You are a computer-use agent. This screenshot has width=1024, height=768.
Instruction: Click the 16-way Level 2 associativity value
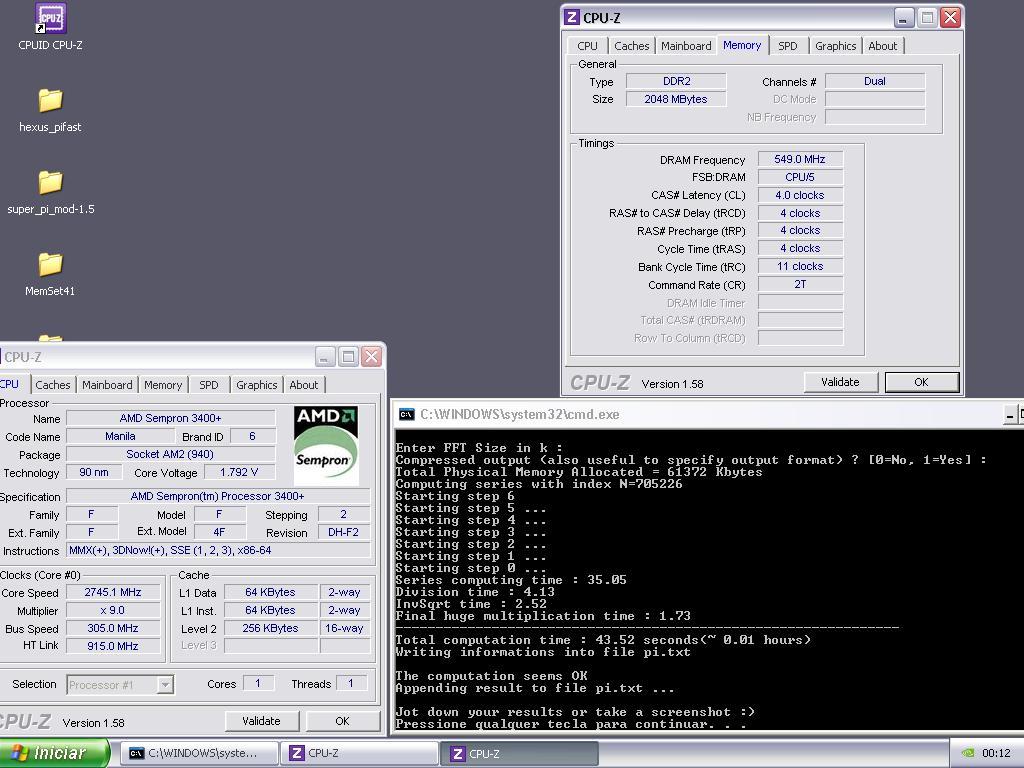pyautogui.click(x=344, y=628)
